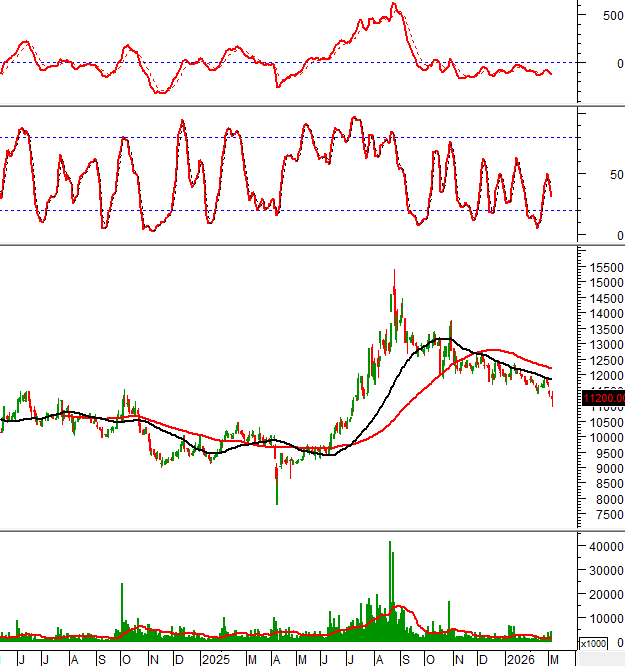Click the x1000 volume multiplier label

tap(594, 643)
